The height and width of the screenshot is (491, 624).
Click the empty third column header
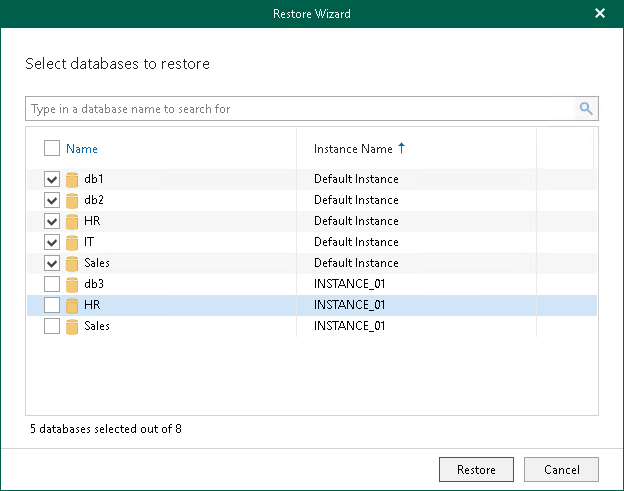tap(565, 149)
